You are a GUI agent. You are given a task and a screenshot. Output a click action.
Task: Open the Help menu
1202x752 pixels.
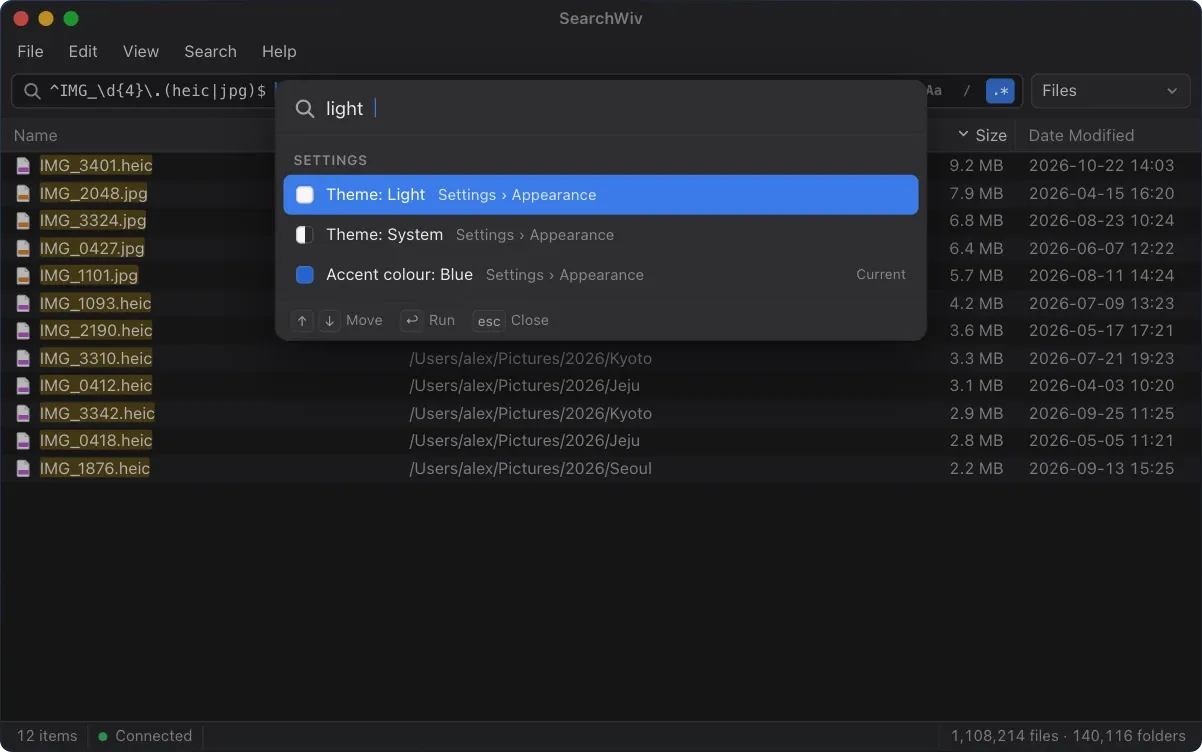[x=279, y=51]
